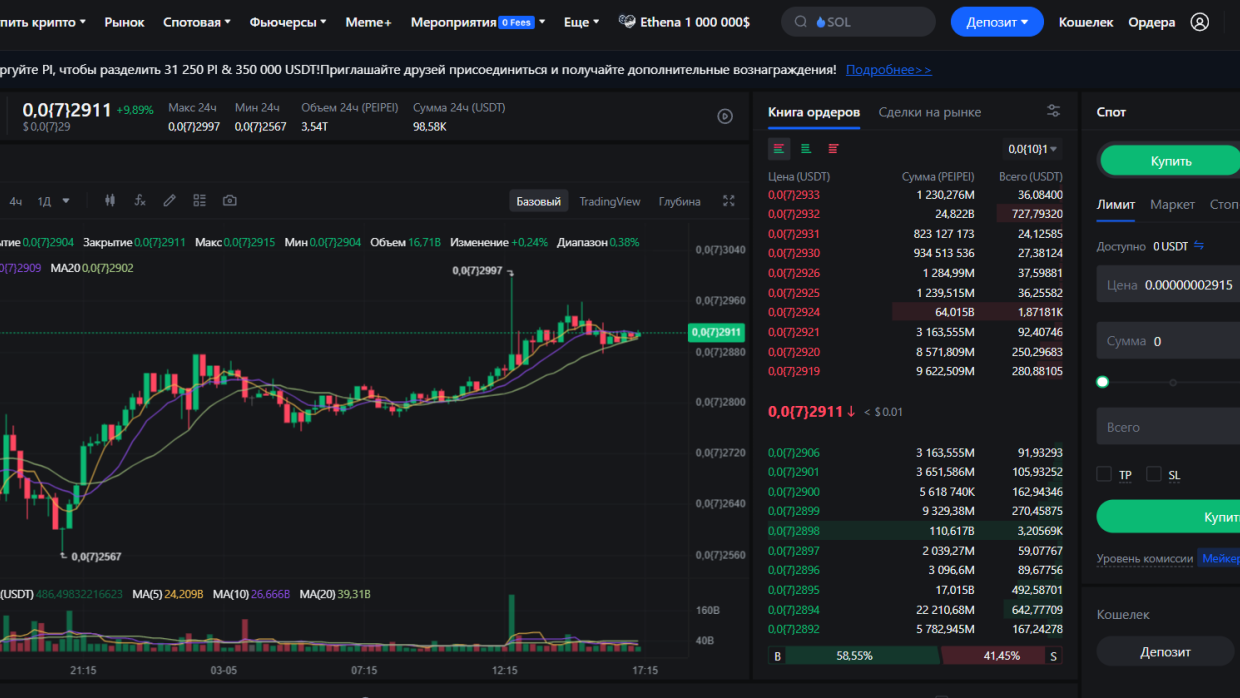Click the Сумма input field

click(1168, 341)
